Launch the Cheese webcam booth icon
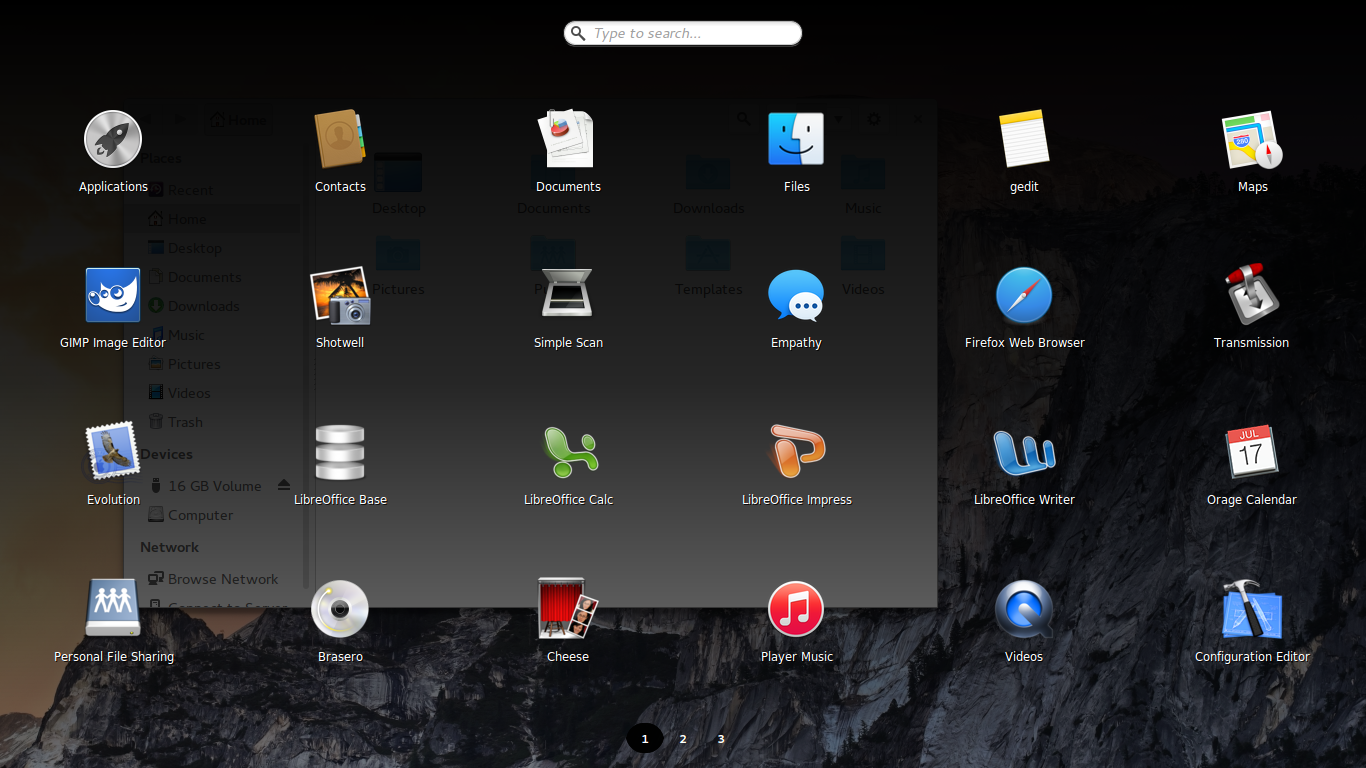The width and height of the screenshot is (1366, 768). coord(568,607)
